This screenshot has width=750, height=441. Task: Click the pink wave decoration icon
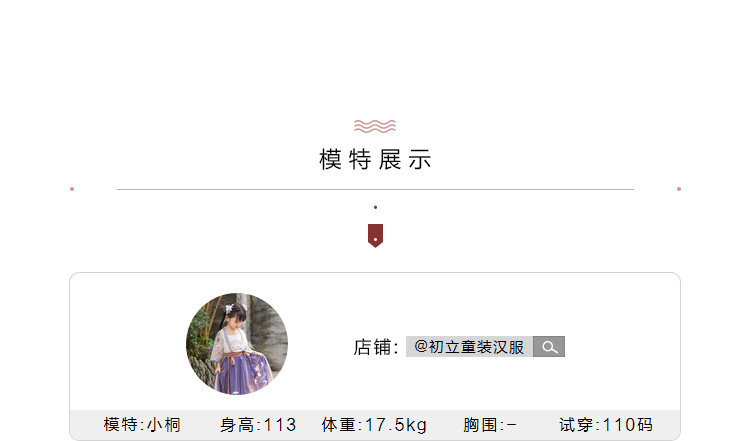click(x=375, y=126)
